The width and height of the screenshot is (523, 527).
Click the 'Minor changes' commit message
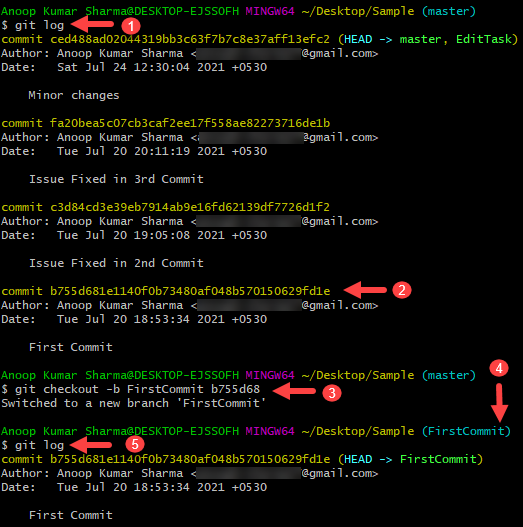74,95
